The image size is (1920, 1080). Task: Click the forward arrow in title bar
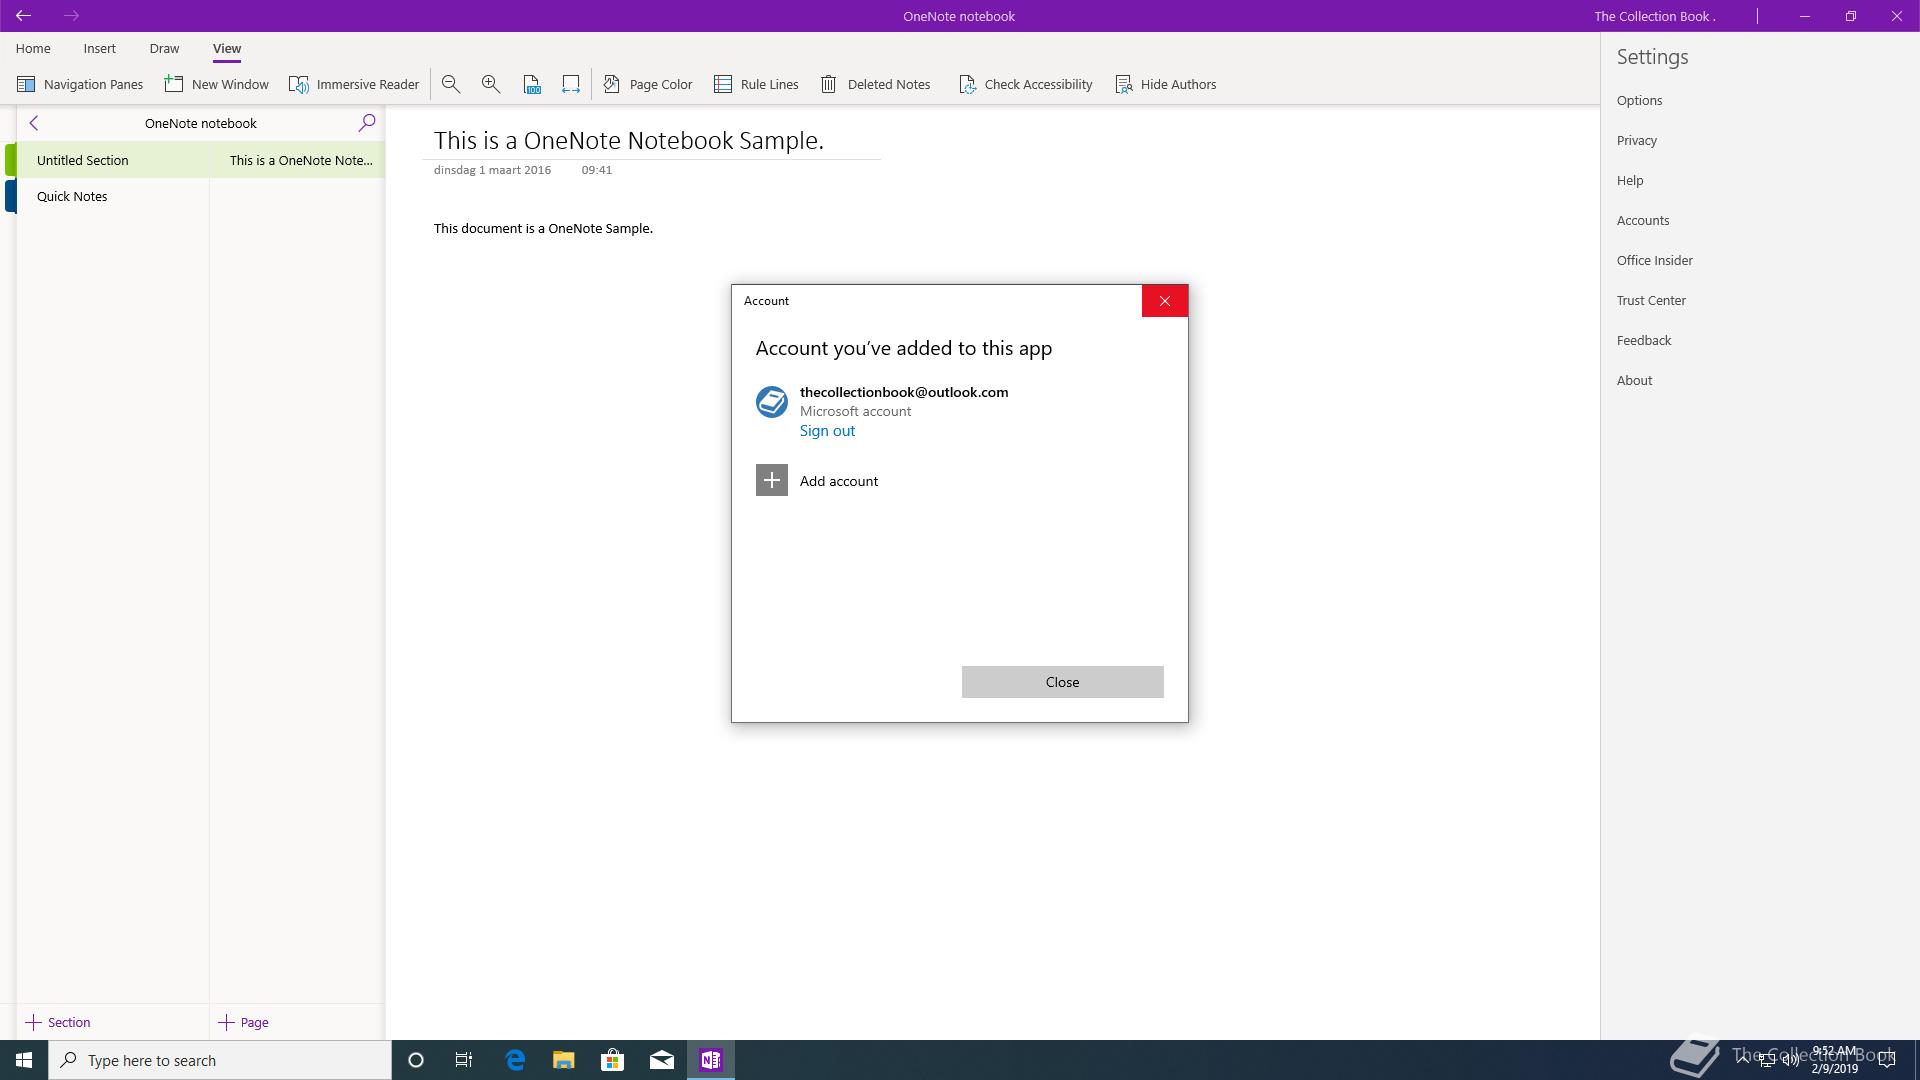point(71,16)
